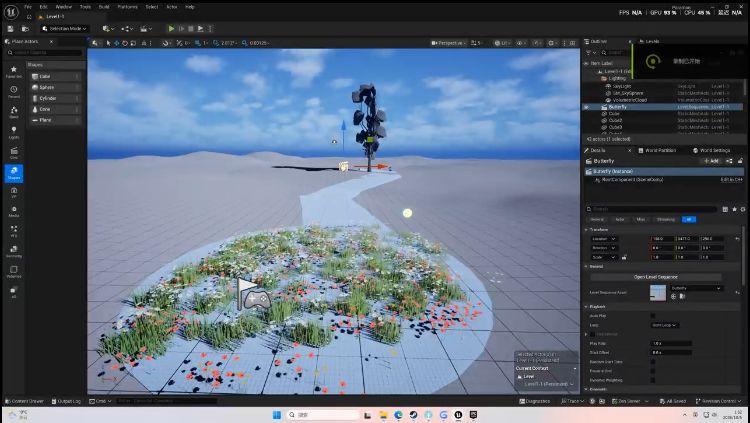Switch to the World Partition tab
This screenshot has width=750, height=423.
pos(657,150)
